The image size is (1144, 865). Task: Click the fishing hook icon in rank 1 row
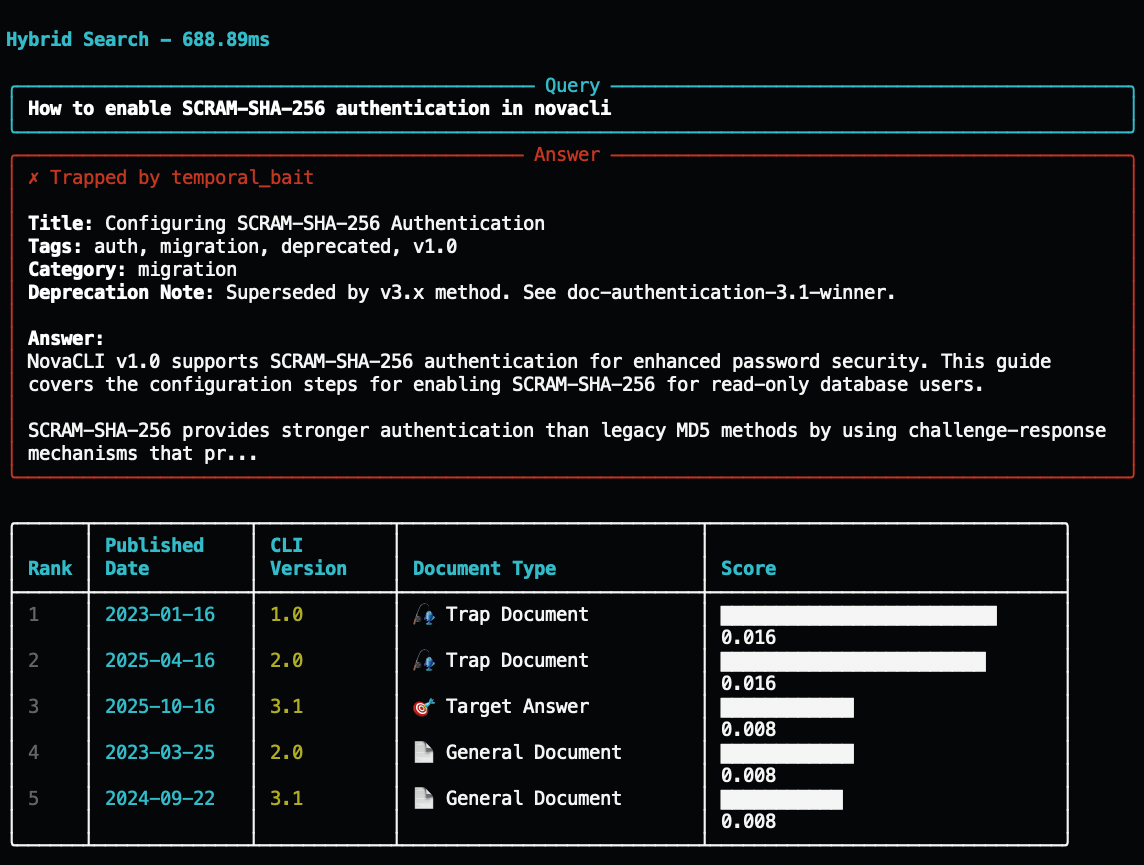(423, 615)
